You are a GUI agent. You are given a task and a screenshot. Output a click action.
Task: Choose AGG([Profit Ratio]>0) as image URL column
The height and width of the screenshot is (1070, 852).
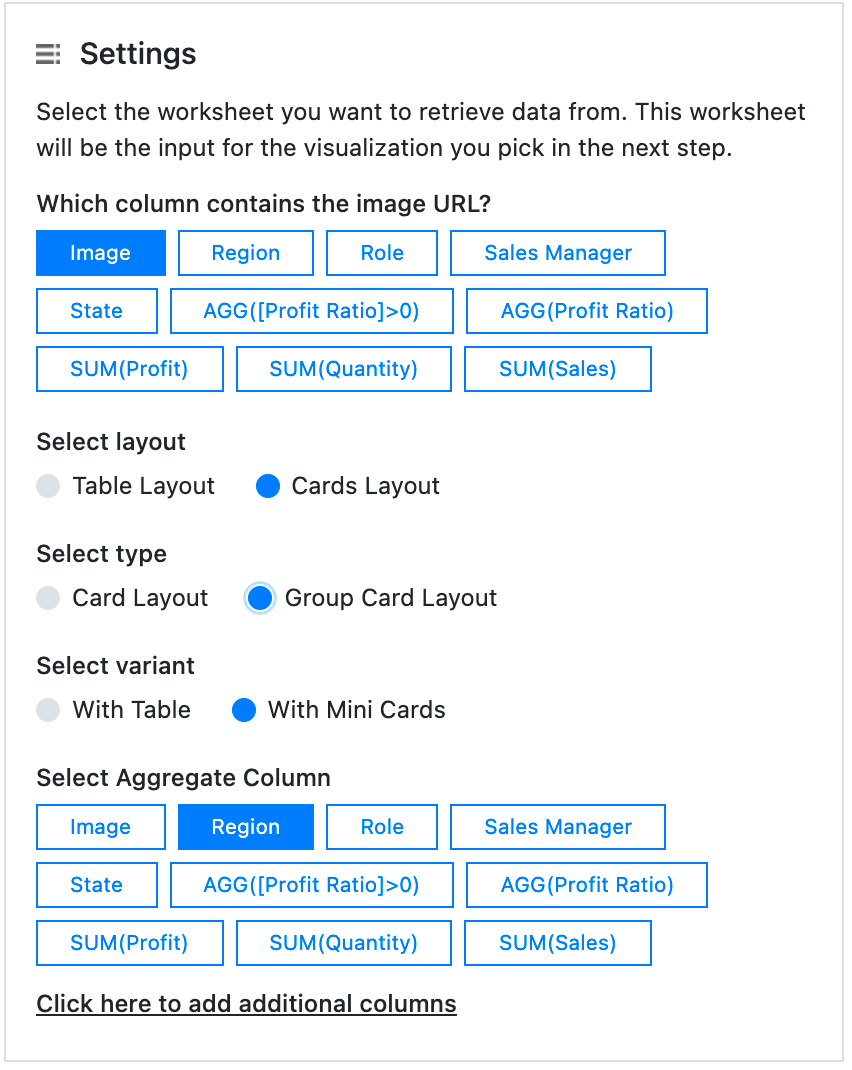[x=311, y=310]
